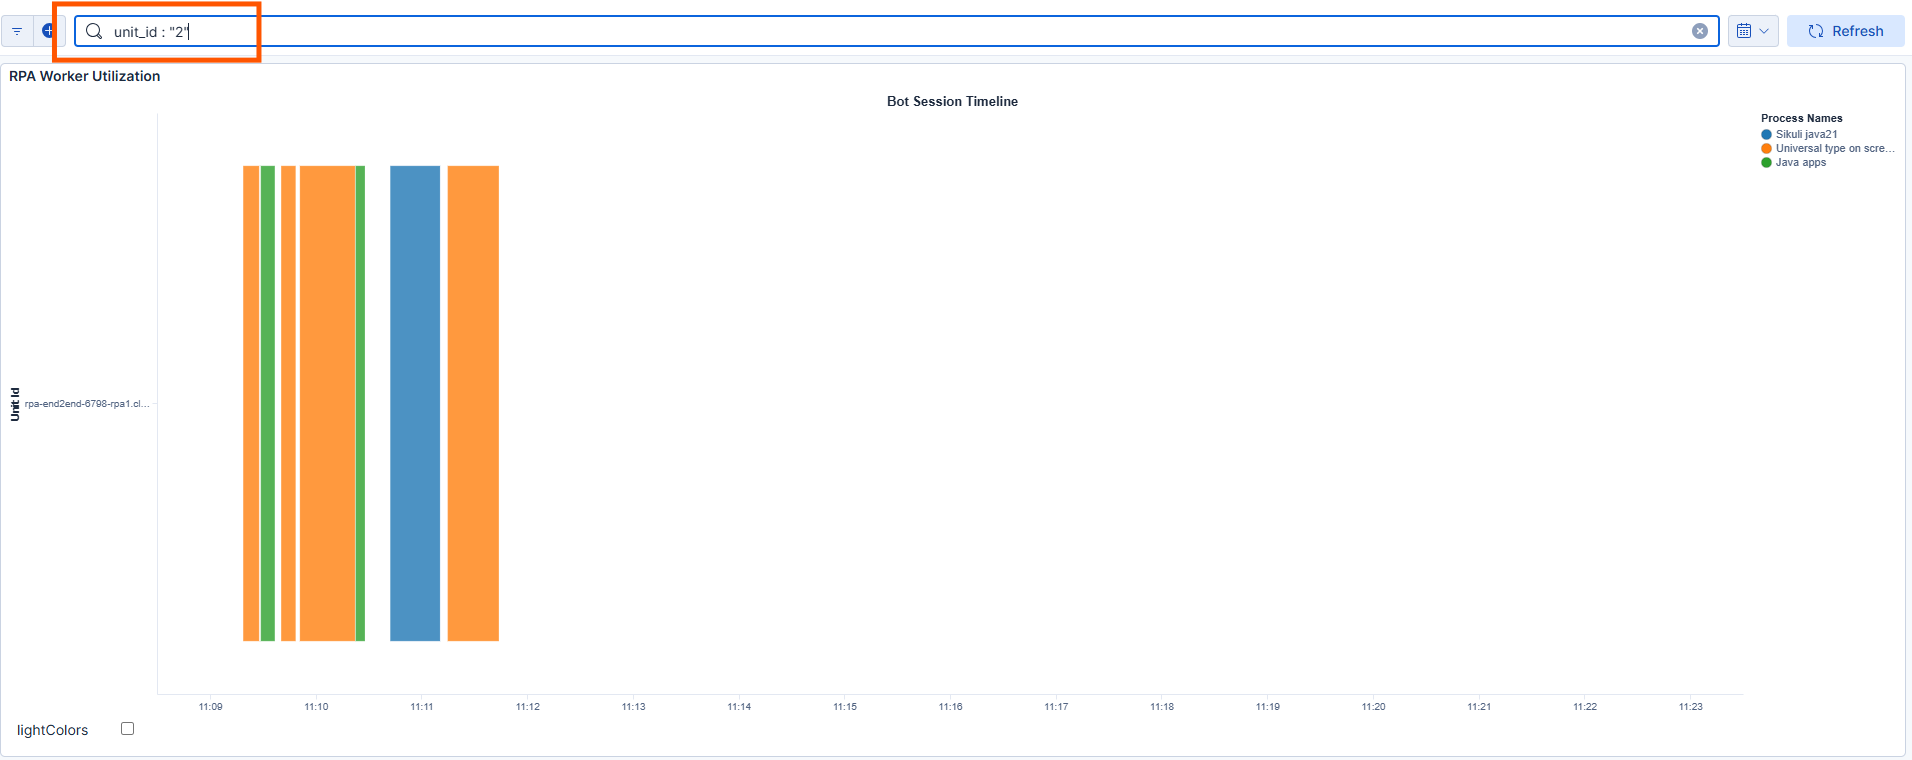Click the magnifier icon in query bar
This screenshot has height=760, width=1912.
(x=94, y=31)
